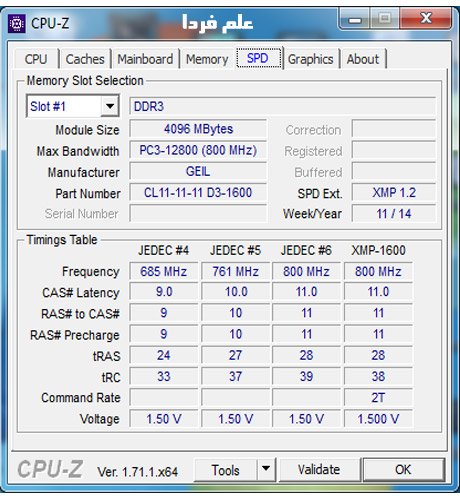Image resolution: width=460 pixels, height=500 pixels.
Task: Select the Slot #1 combo box
Action: coord(73,106)
